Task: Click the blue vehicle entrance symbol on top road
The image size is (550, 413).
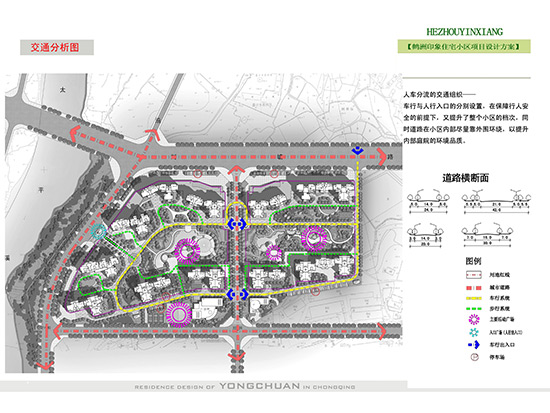Action: coord(357,151)
